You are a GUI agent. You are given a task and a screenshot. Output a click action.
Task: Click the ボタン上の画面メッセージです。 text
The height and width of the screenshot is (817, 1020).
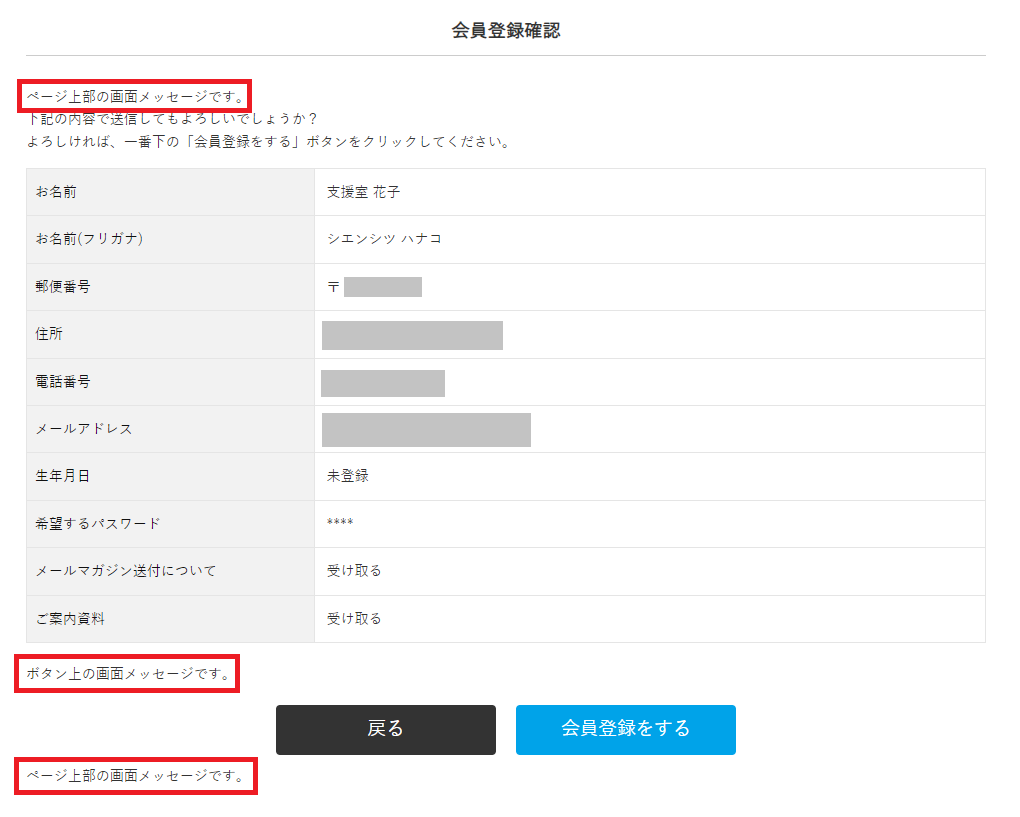127,674
